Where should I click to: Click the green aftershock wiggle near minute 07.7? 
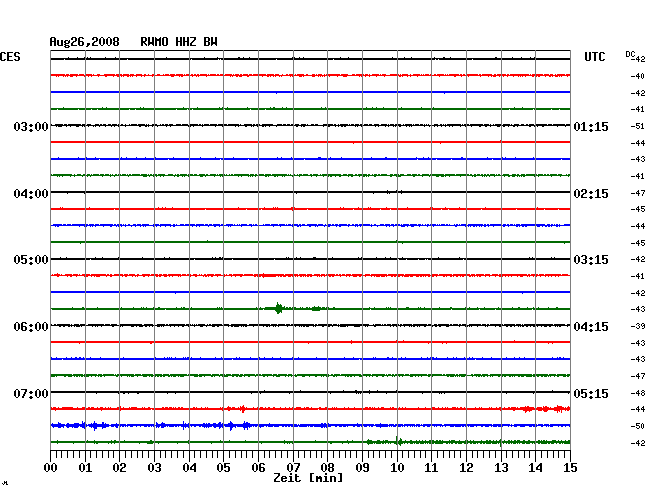click(316, 308)
